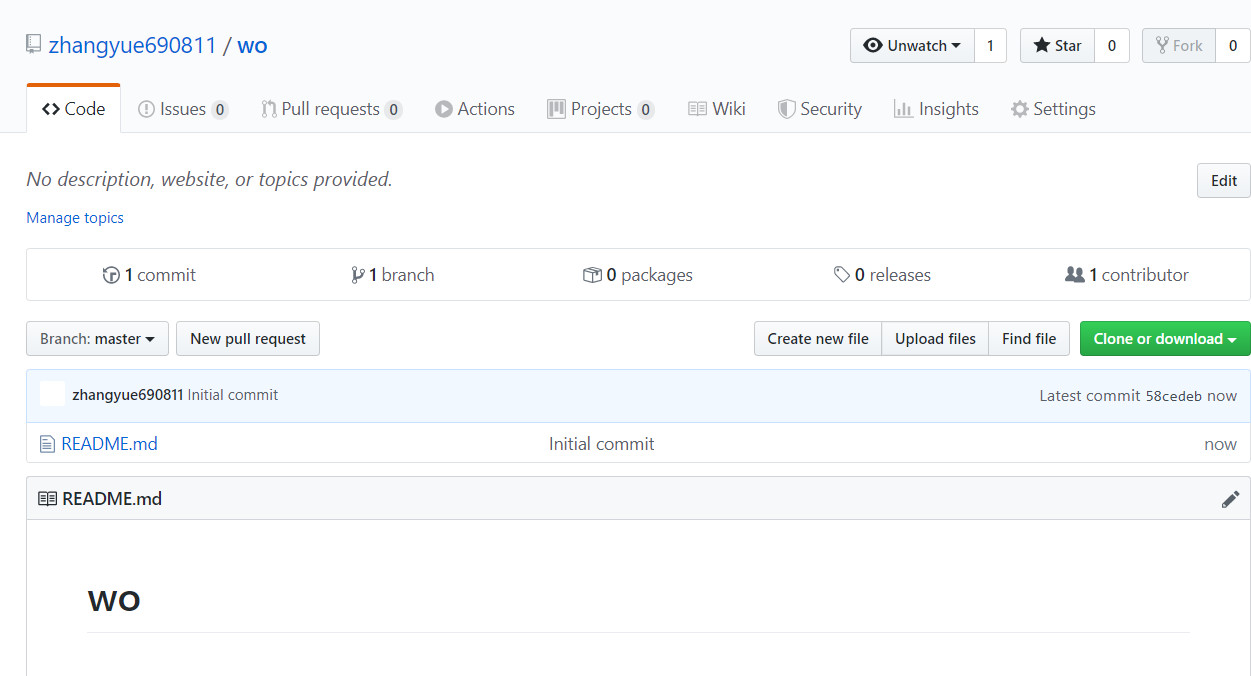
Task: Click the Find file button
Action: coord(1029,339)
